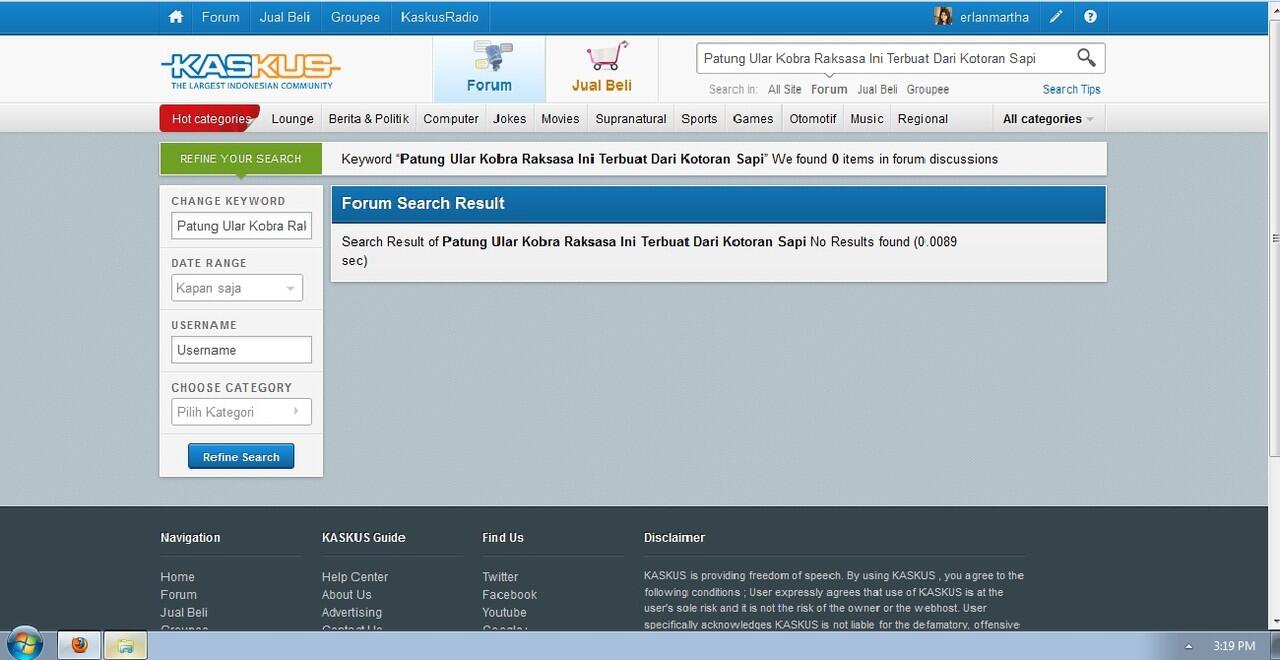The image size is (1280, 660).
Task: Click the Forum Search Result heading
Action: click(423, 204)
